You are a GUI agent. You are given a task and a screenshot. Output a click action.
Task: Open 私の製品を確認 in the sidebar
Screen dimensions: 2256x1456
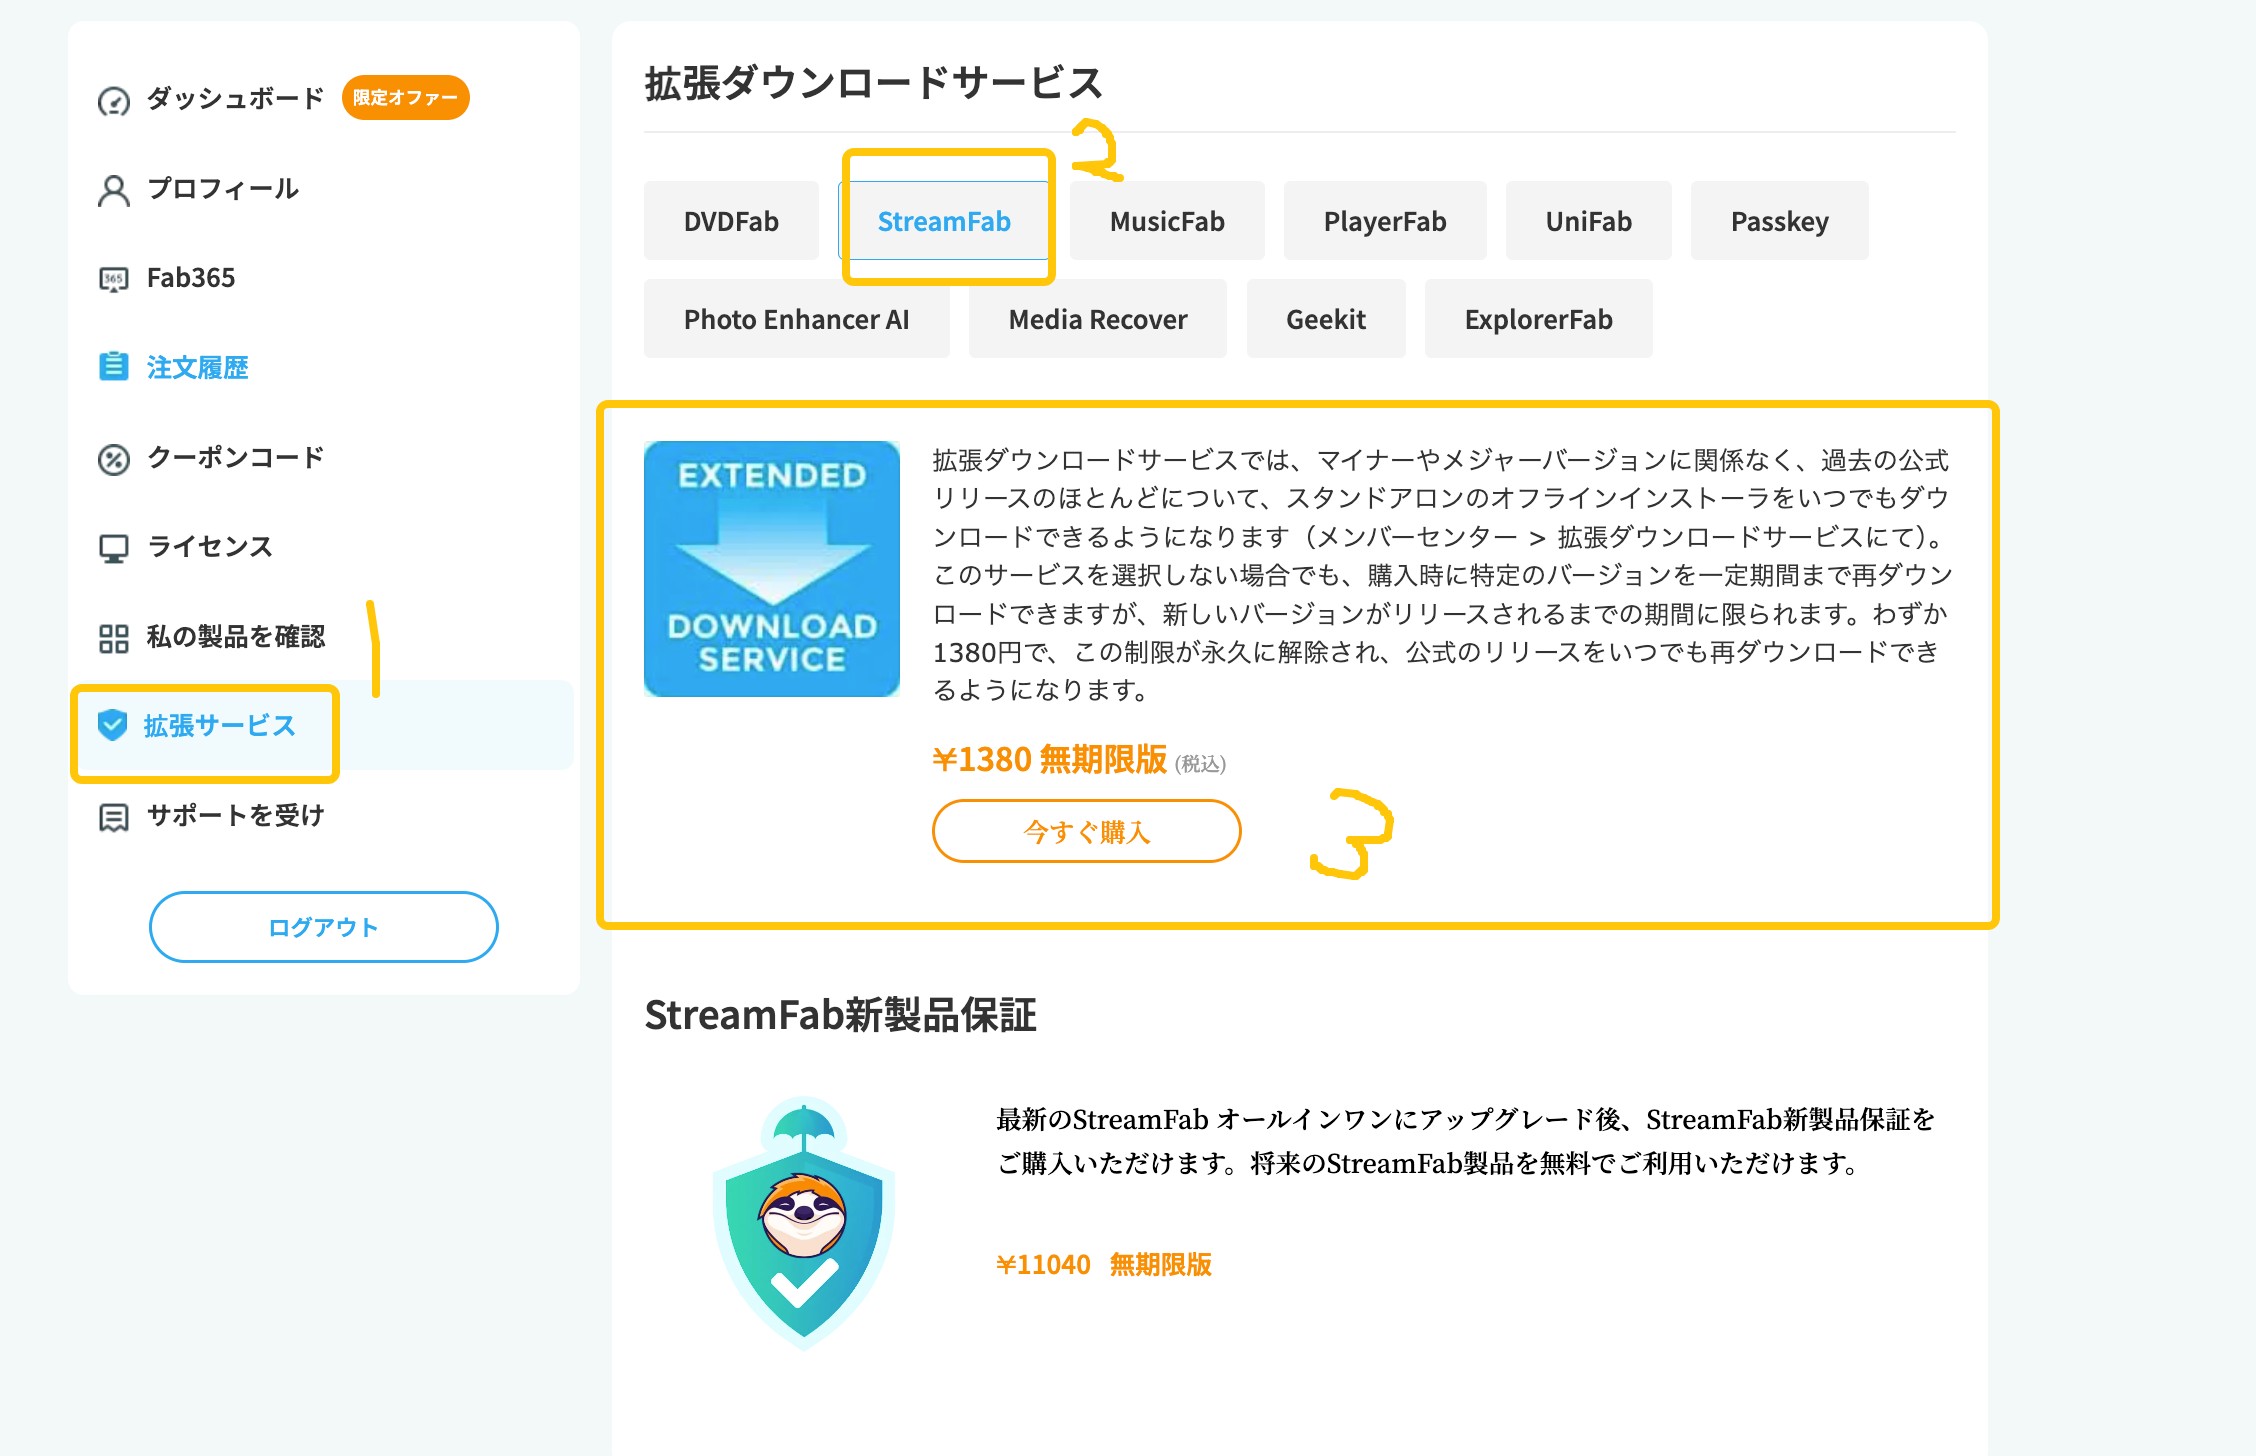point(236,636)
